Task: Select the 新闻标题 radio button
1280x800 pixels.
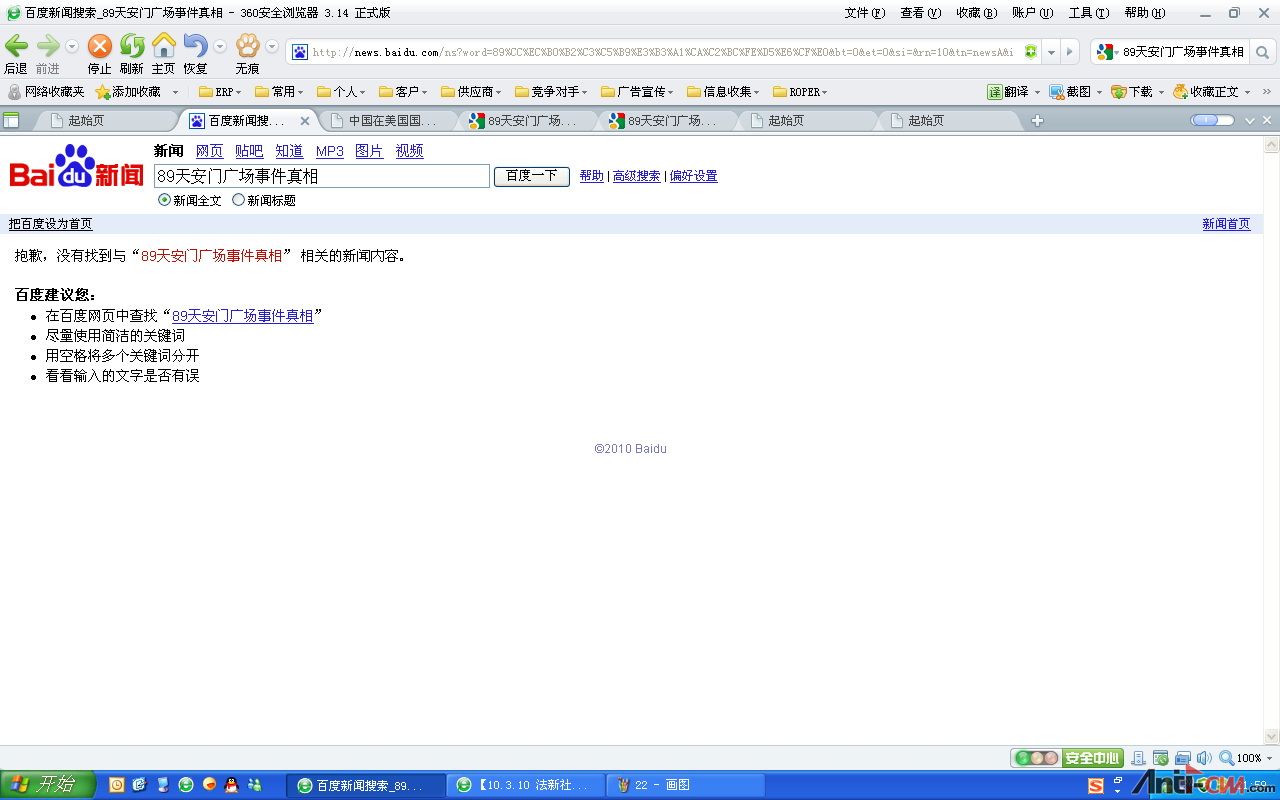Action: (x=238, y=200)
